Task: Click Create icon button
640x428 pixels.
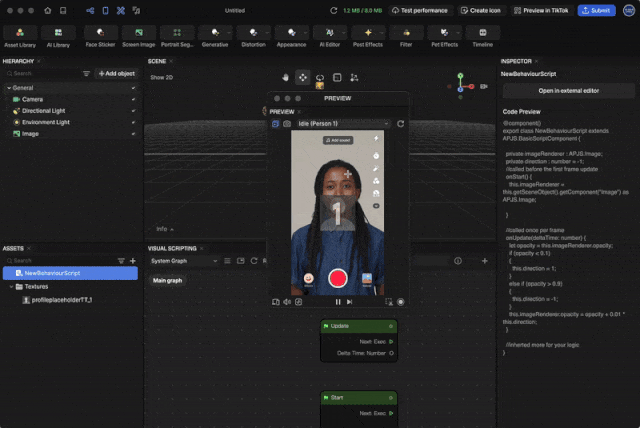Action: point(481,11)
